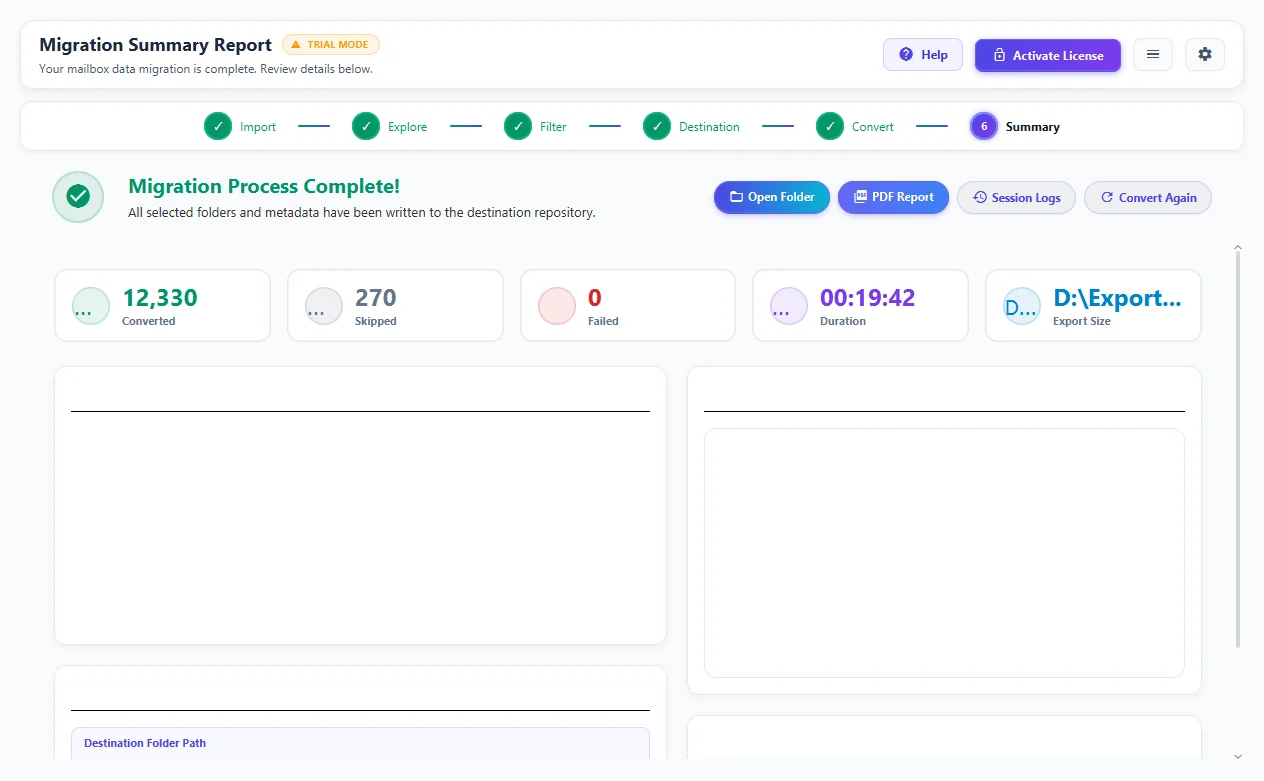The image size is (1264, 781).
Task: Click the Duration card icon
Action: pyautogui.click(x=789, y=306)
